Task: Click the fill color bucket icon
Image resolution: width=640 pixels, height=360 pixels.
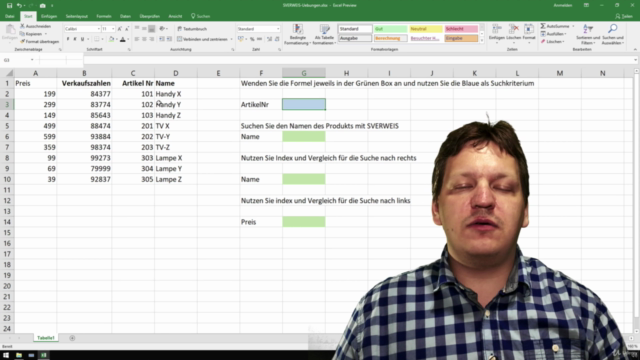Action: 111,39
